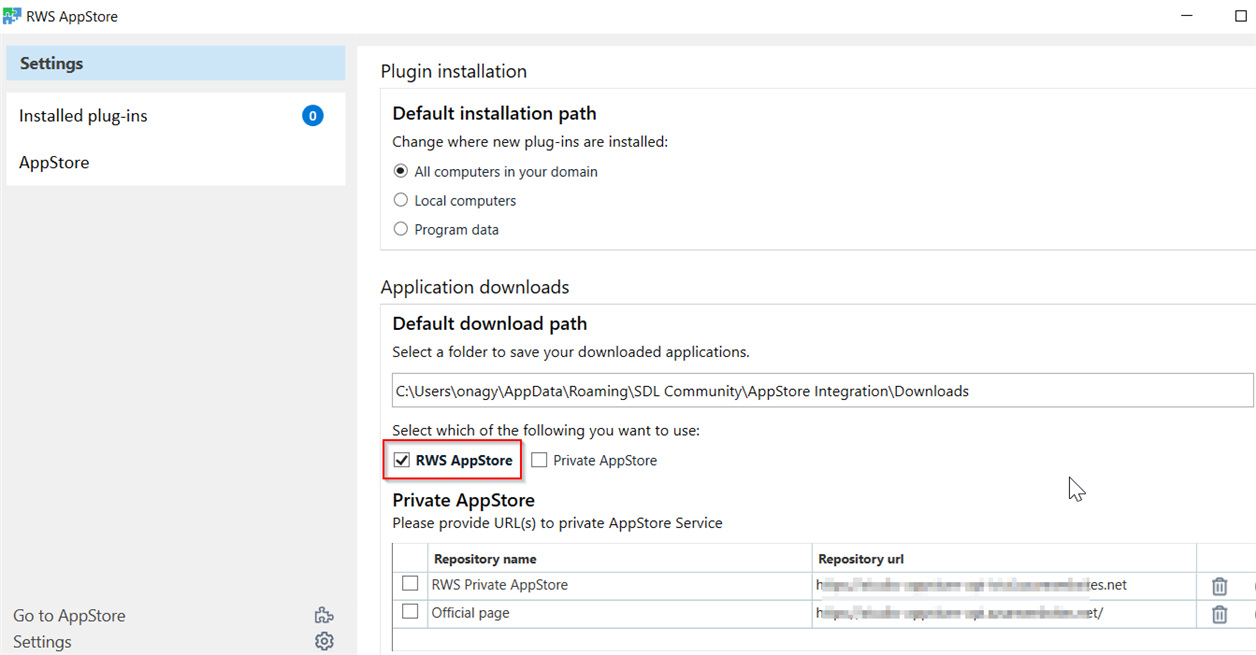
Task: Select Local computers installation option
Action: click(401, 200)
